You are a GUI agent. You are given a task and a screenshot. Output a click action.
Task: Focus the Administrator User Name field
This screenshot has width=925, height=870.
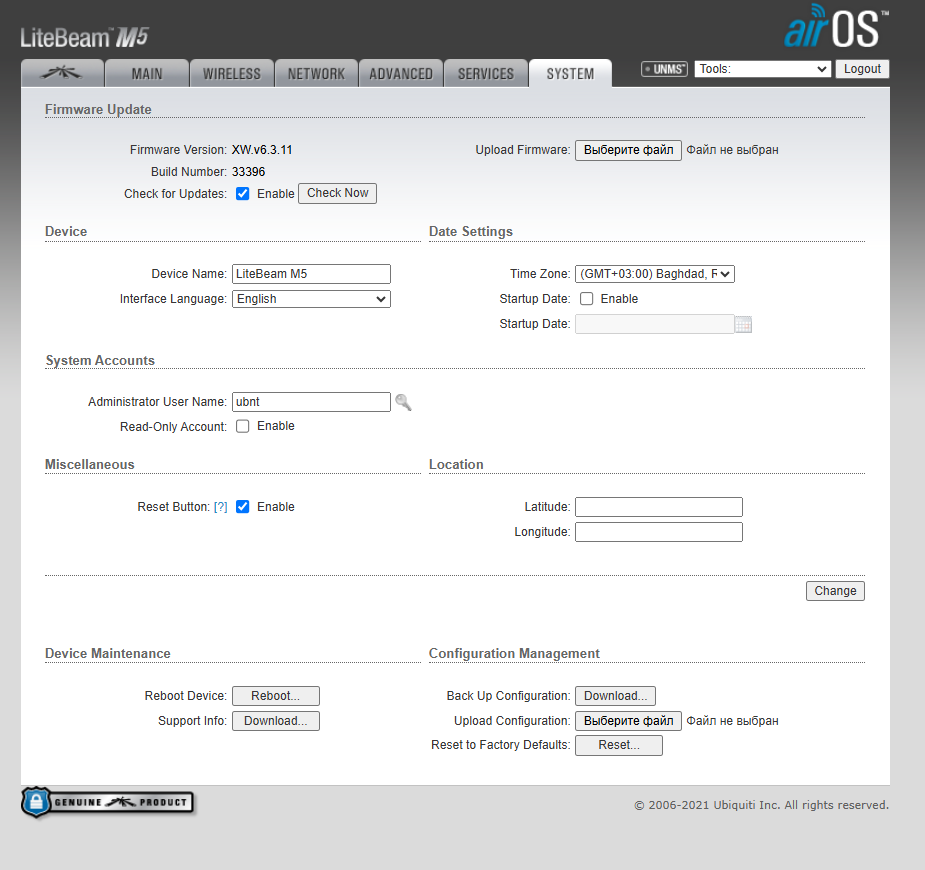[311, 402]
